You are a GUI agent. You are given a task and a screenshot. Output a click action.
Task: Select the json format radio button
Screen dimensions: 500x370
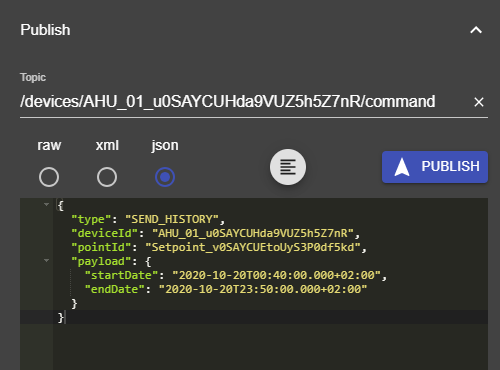165,177
